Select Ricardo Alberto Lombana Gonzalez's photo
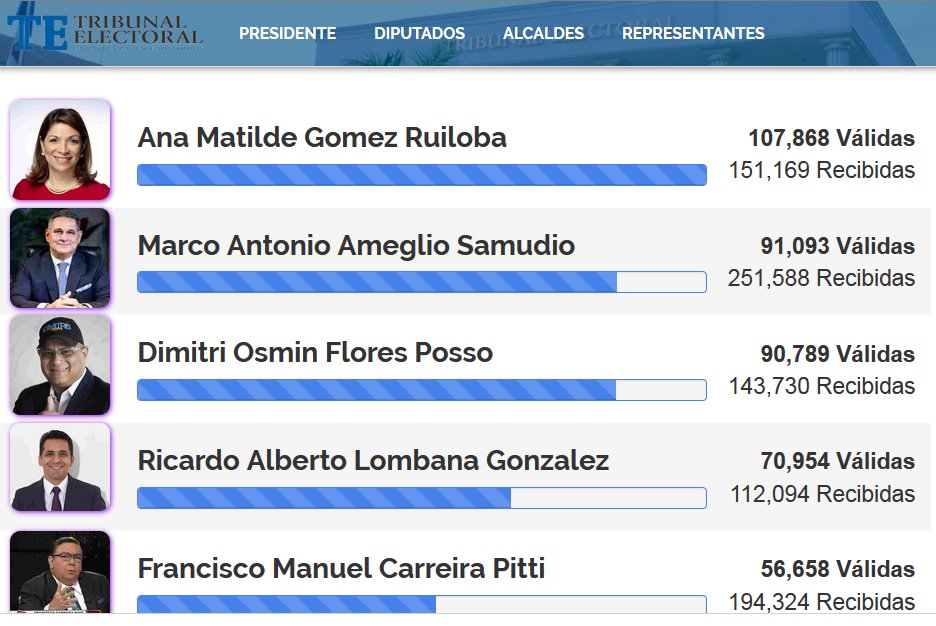Image resolution: width=936 pixels, height=626 pixels. pos(60,467)
